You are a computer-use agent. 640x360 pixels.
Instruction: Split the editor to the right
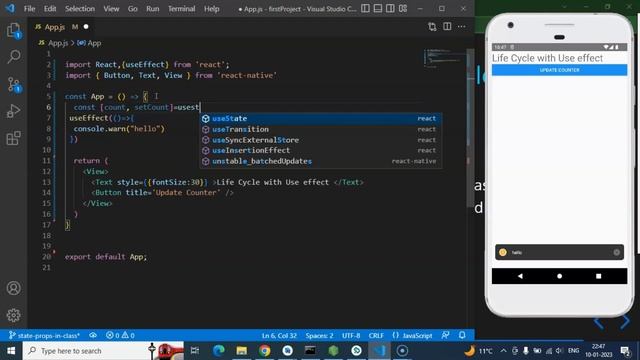click(x=447, y=27)
